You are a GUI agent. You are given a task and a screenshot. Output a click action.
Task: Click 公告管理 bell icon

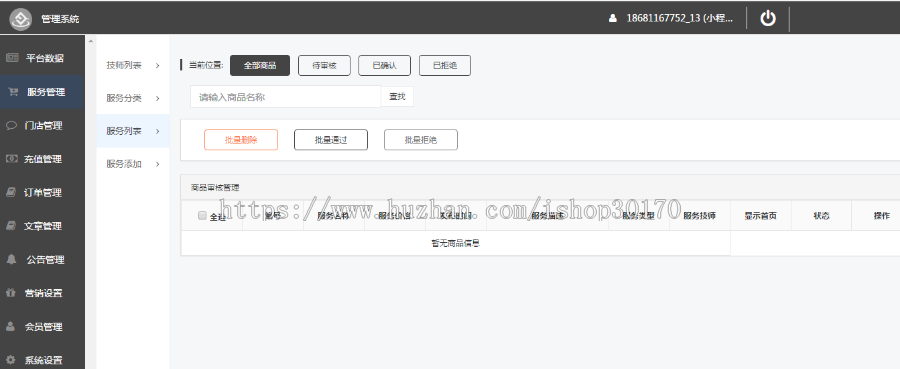pyautogui.click(x=11, y=259)
